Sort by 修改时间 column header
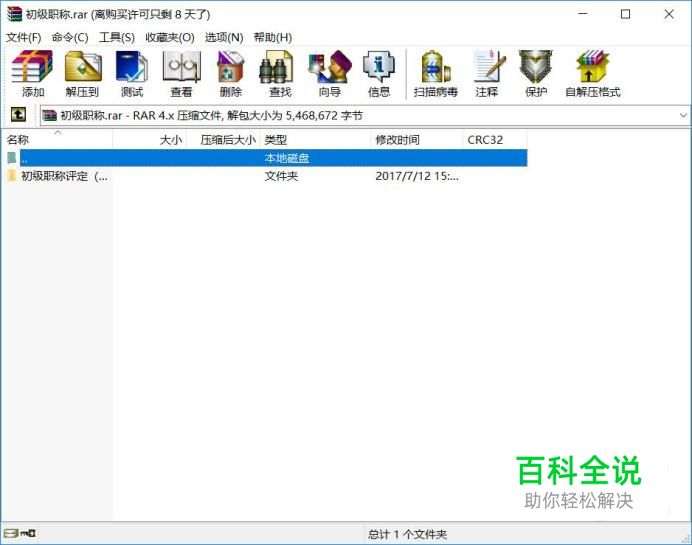Screen dimensions: 692x545 coord(416,140)
